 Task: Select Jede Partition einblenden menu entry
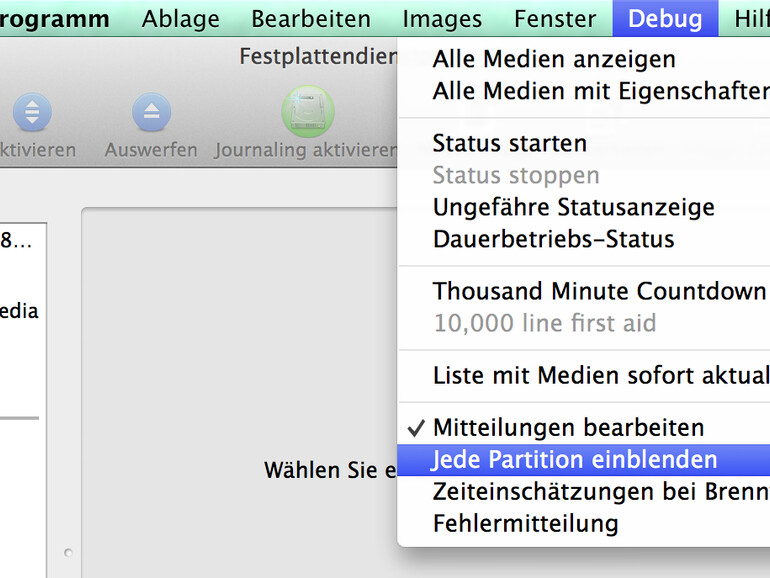click(575, 460)
